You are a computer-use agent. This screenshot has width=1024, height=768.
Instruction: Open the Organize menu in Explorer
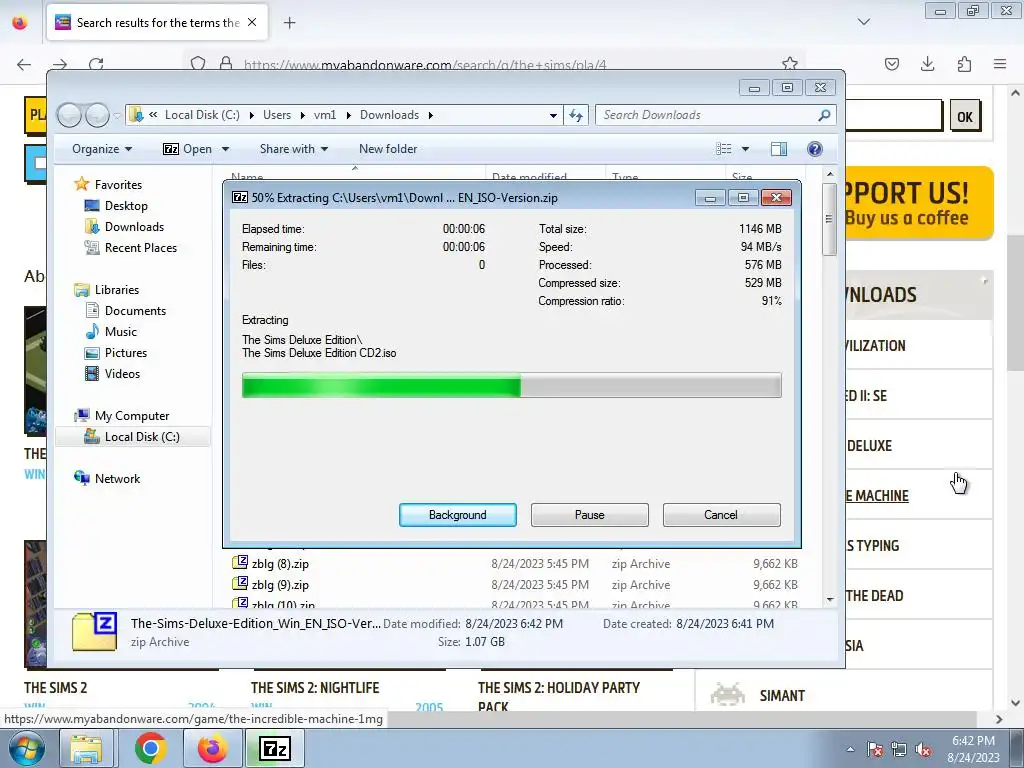(x=102, y=149)
